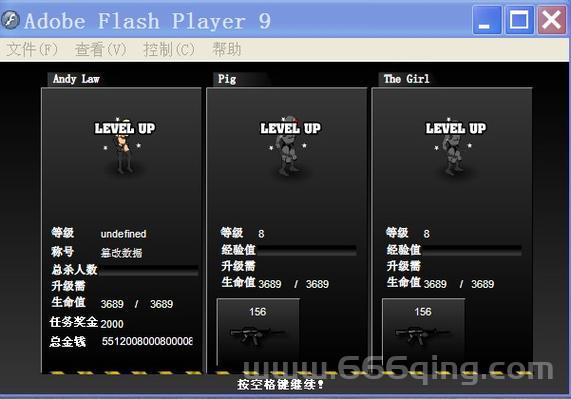
Task: Open the 帮助 menu
Action: click(227, 49)
